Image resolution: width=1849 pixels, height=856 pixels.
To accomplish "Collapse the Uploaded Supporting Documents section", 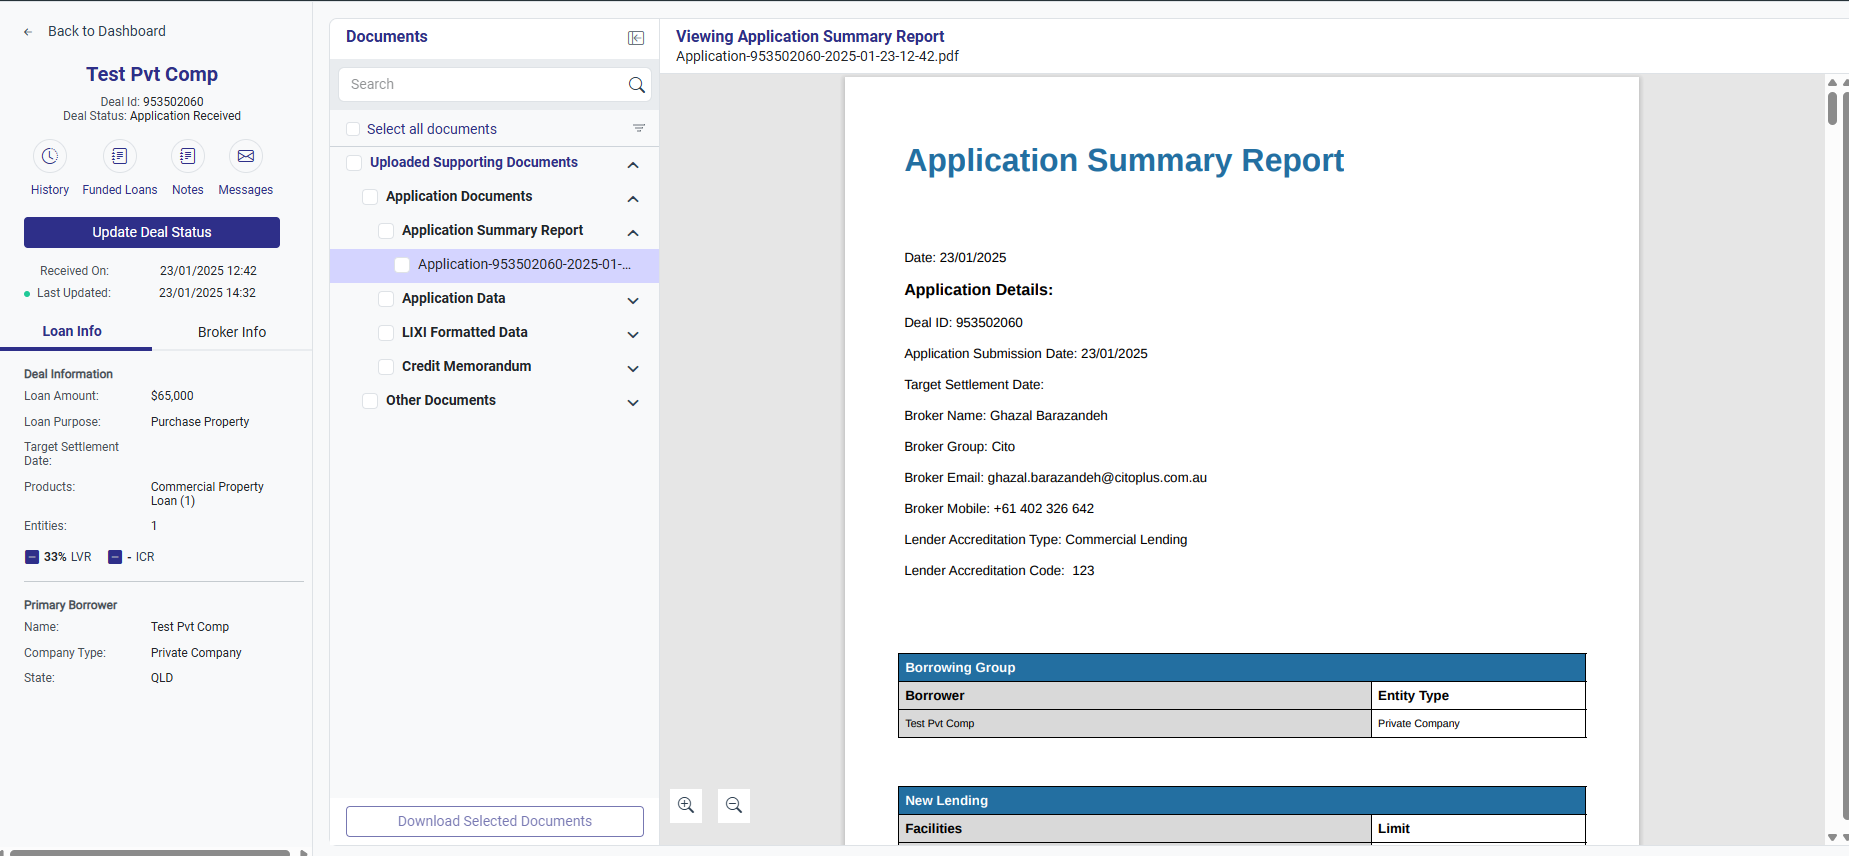I will 633,164.
